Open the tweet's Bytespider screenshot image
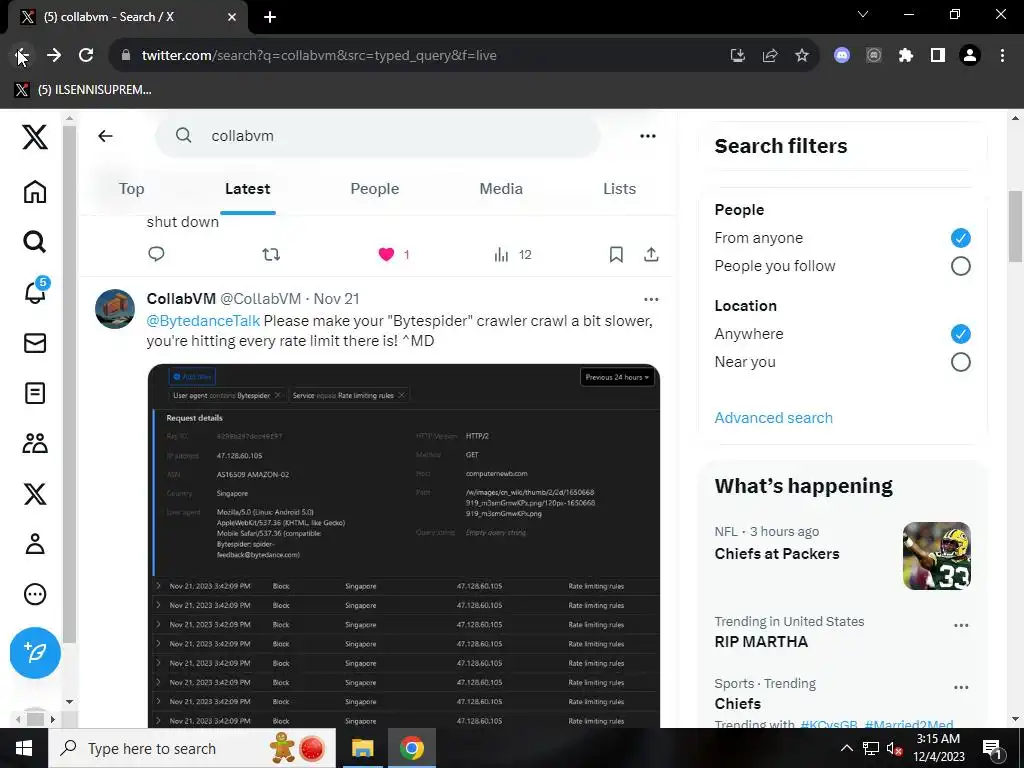The width and height of the screenshot is (1024, 768). tap(404, 546)
